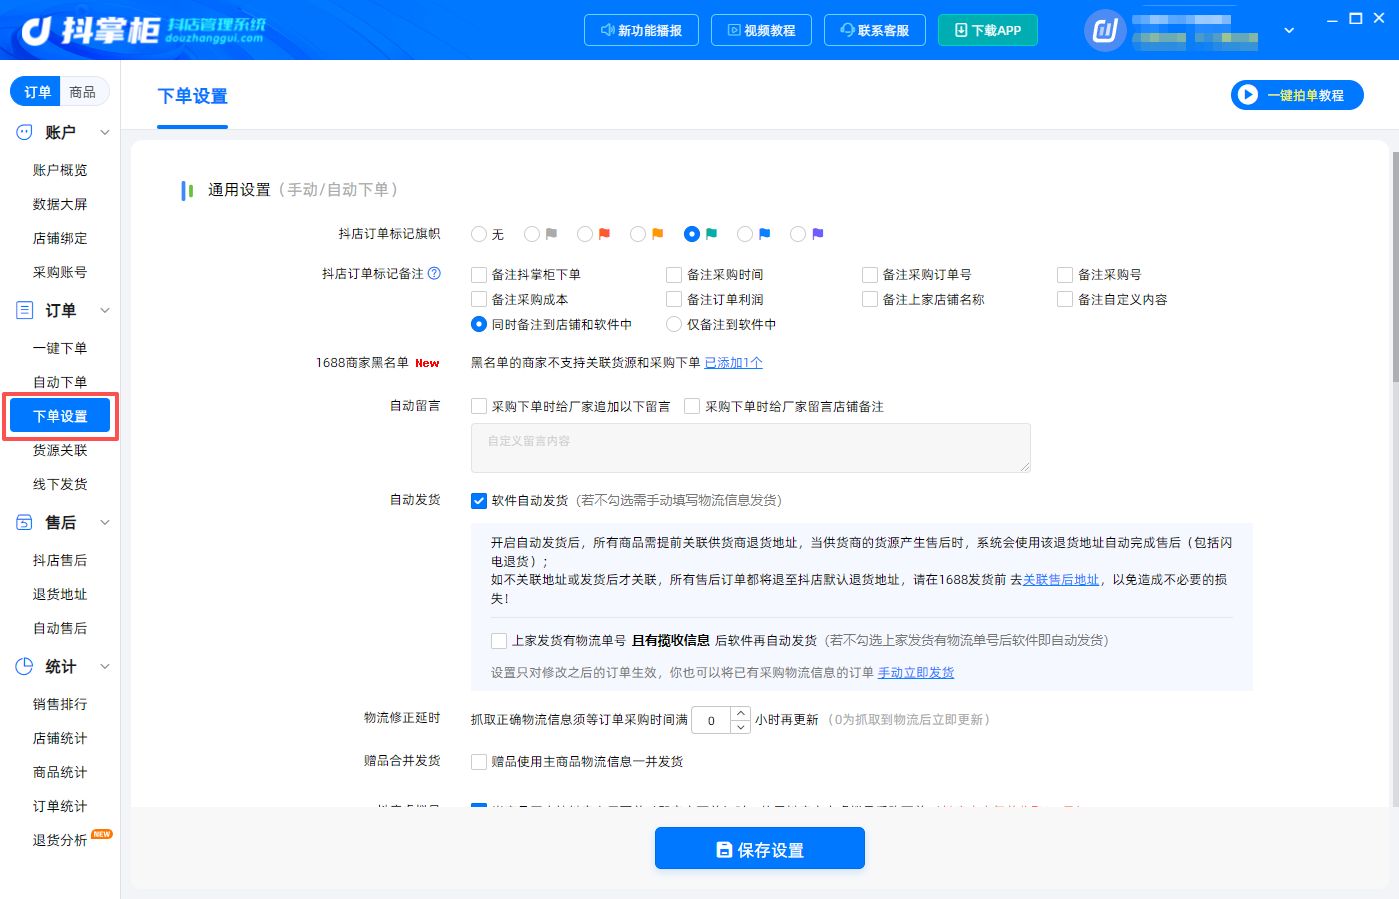Click the help icon beside 抖店订单标记备注
The width and height of the screenshot is (1399, 899).
coord(434,273)
